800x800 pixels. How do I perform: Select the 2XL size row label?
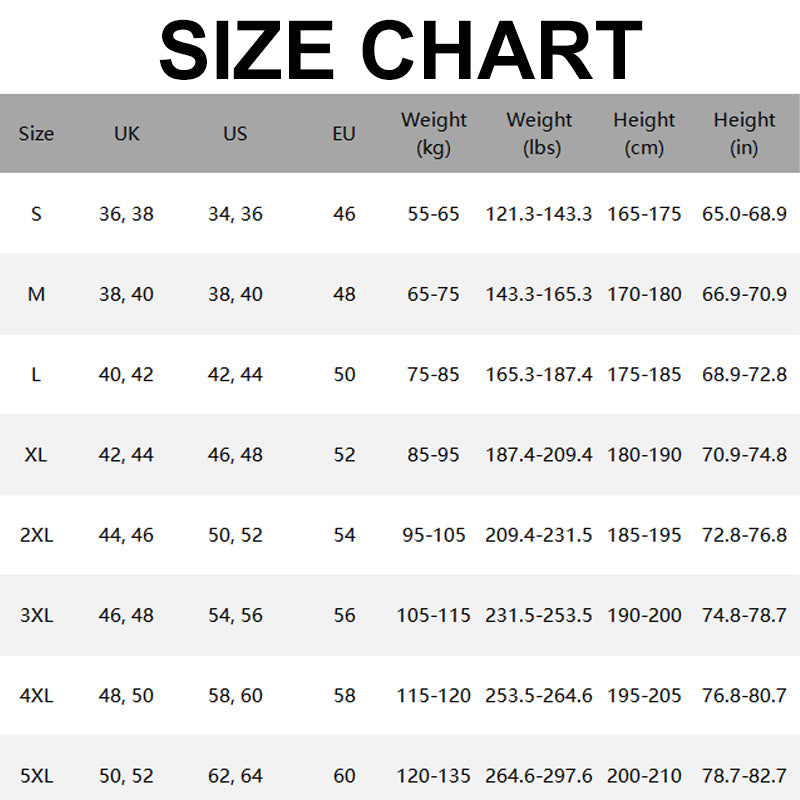(37, 535)
